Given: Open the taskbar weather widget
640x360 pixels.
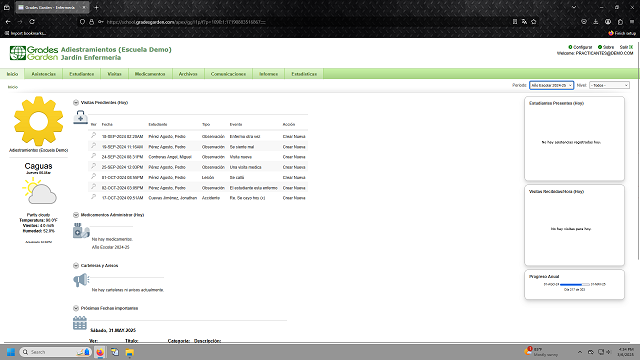Looking at the screenshot, I should pos(541,352).
